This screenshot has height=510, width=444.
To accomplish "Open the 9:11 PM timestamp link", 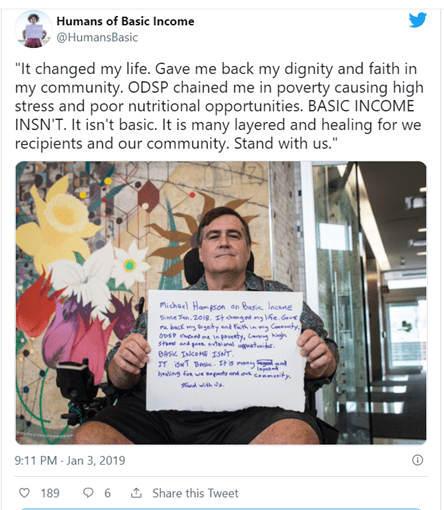I will pyautogui.click(x=36, y=460).
